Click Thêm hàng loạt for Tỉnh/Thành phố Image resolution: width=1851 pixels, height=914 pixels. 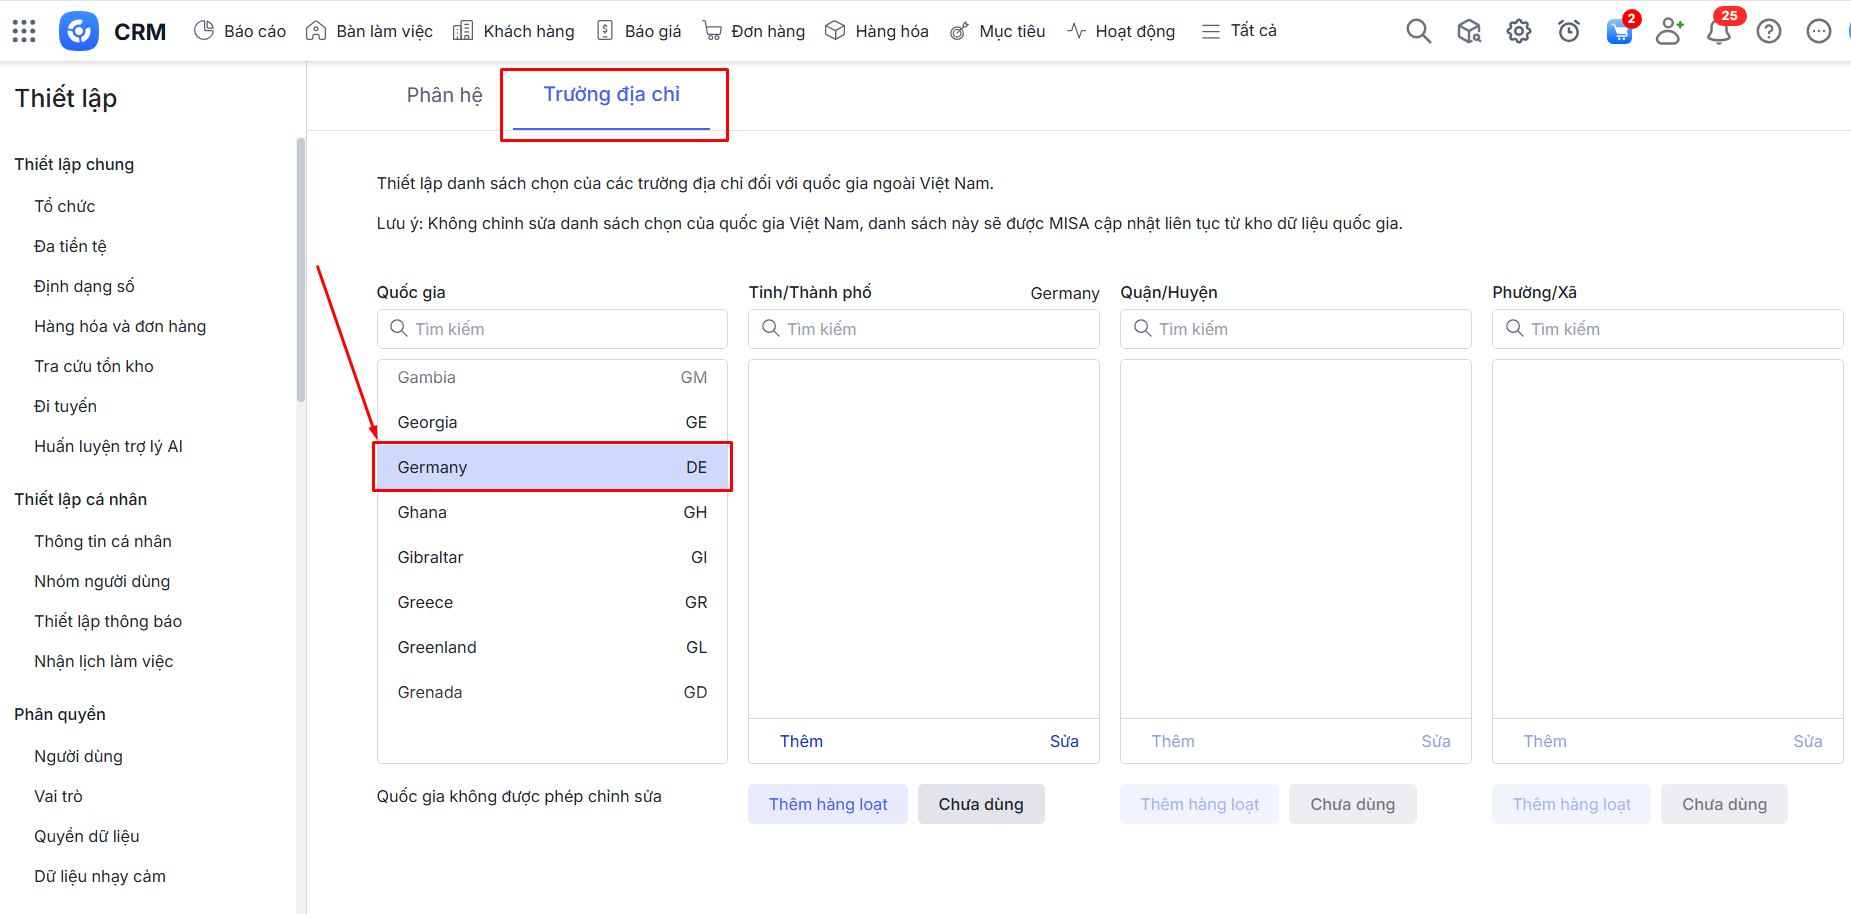(827, 804)
